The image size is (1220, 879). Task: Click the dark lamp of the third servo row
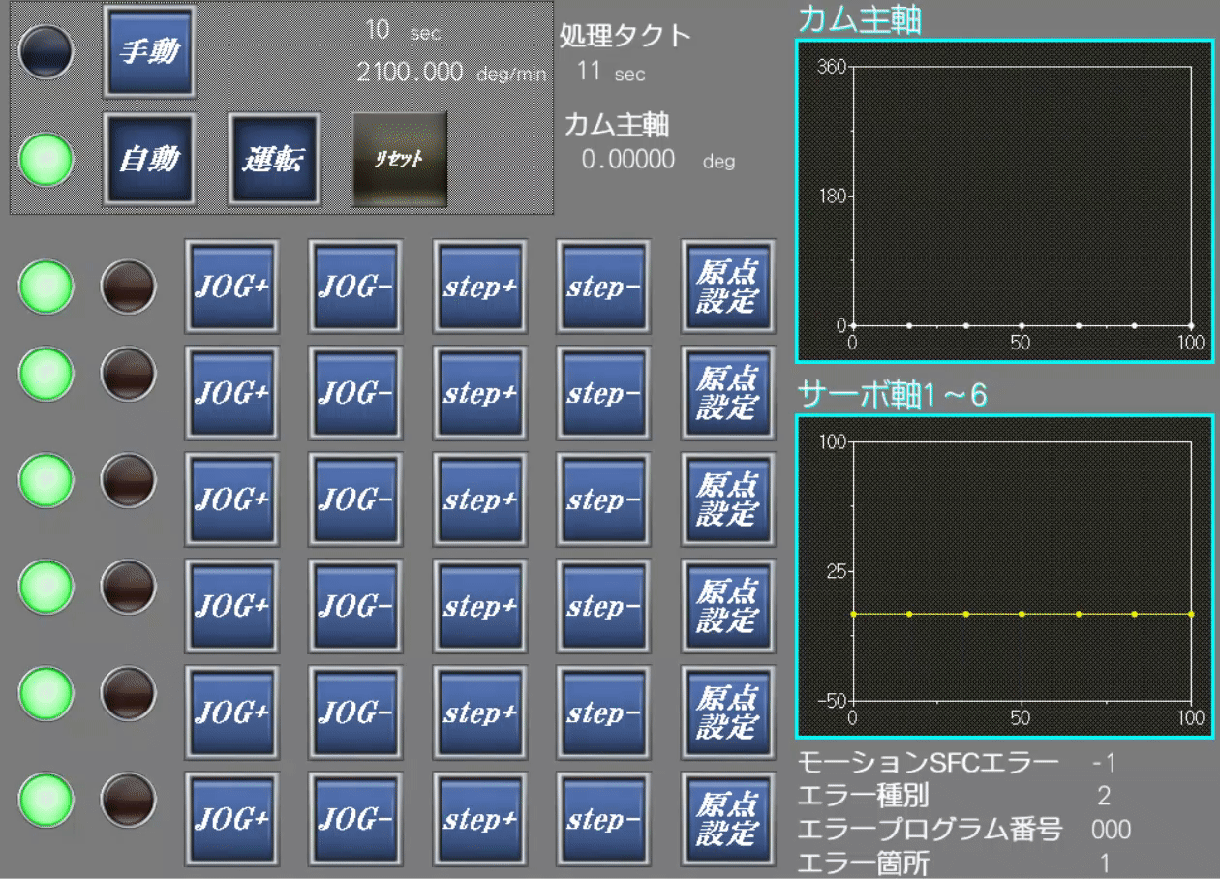129,479
